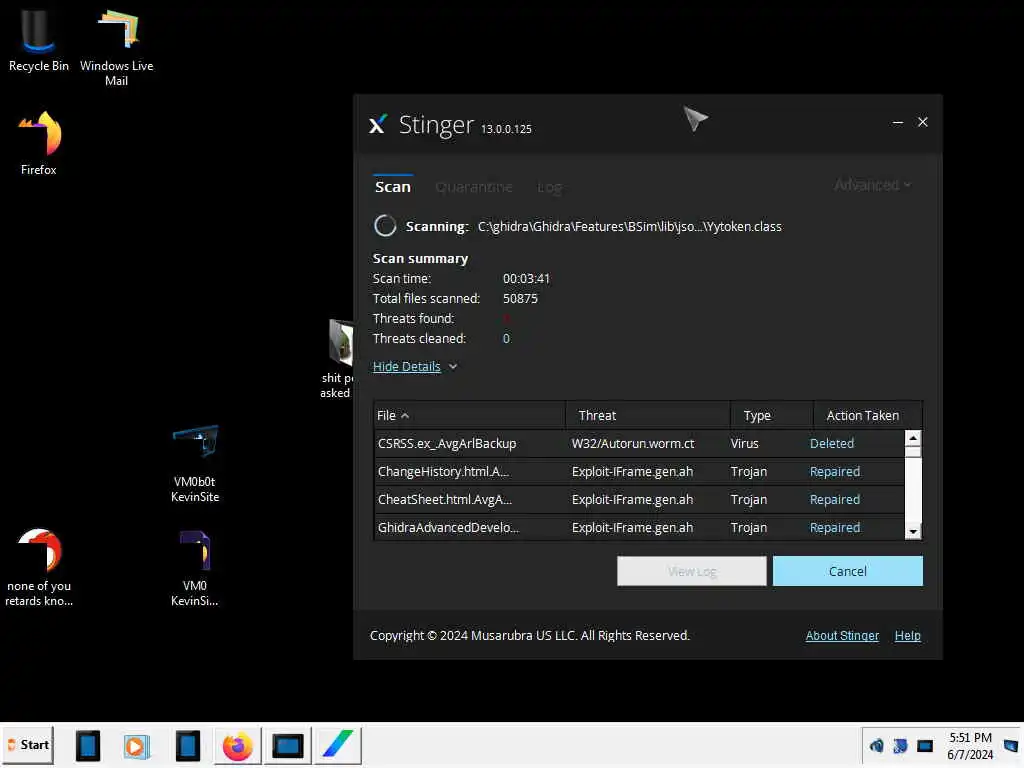Click the Total files scanned value 50875
The width and height of the screenshot is (1024, 768).
tap(520, 298)
